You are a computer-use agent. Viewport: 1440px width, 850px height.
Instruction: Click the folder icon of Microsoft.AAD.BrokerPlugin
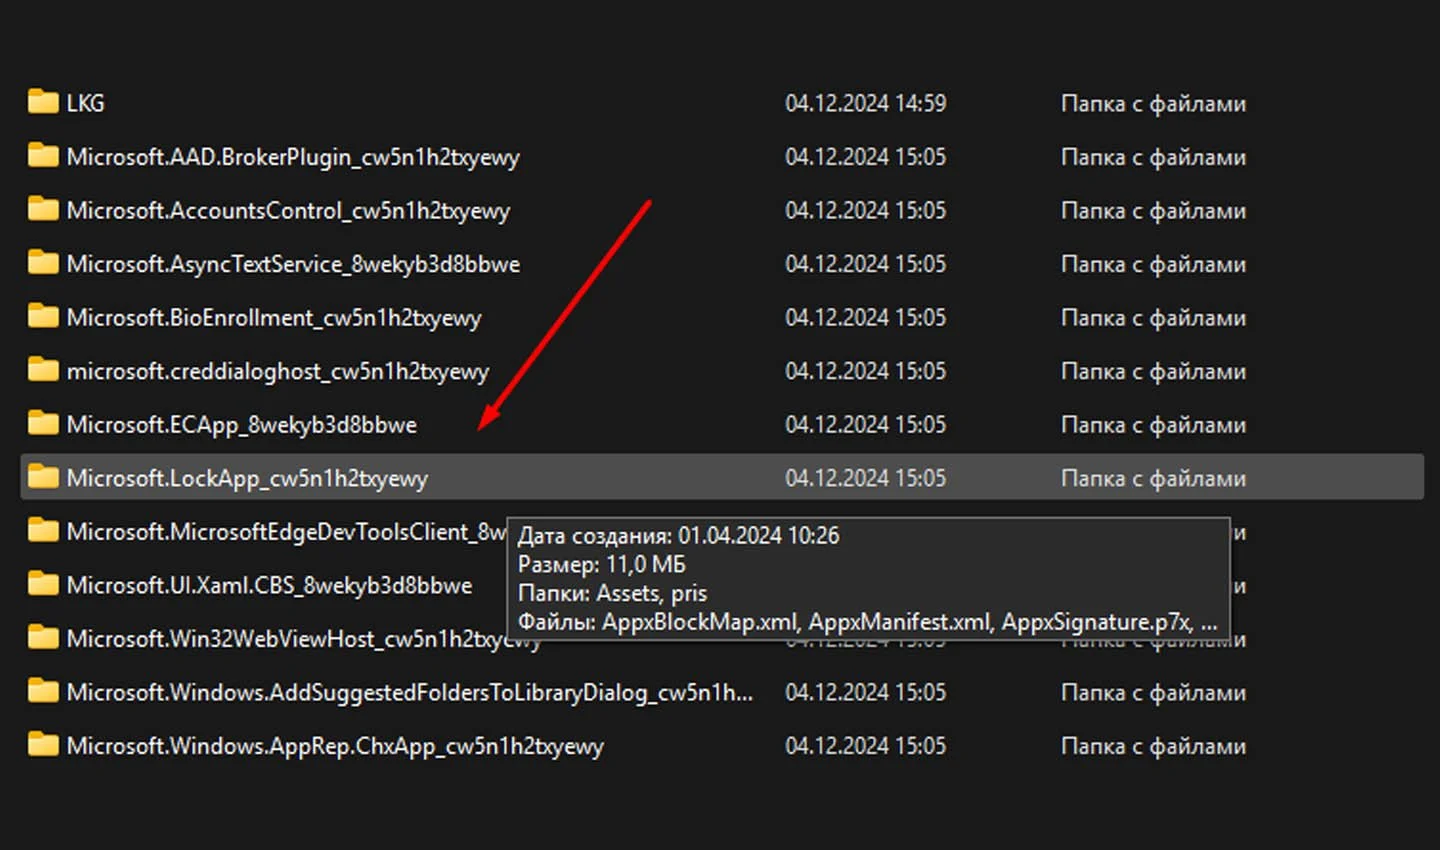click(x=43, y=156)
